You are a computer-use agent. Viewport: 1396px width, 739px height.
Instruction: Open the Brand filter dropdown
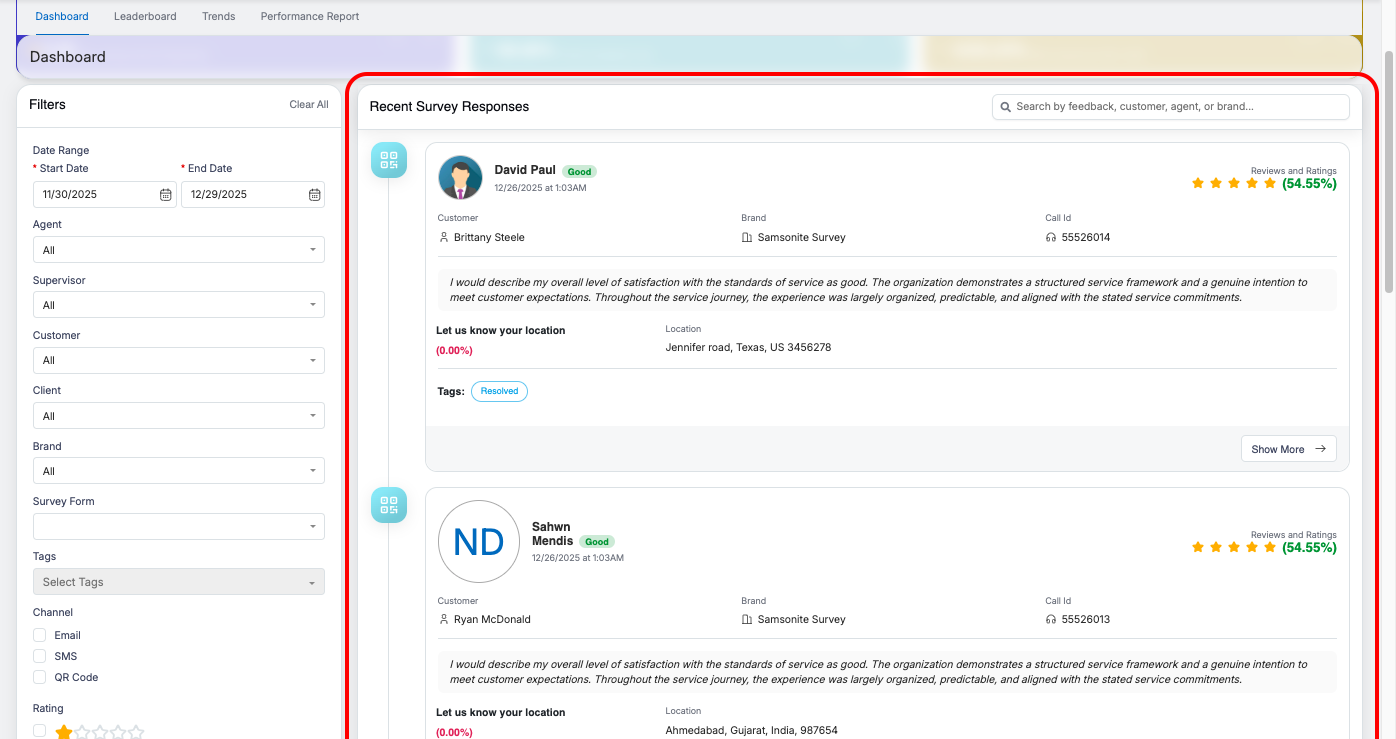coord(178,471)
